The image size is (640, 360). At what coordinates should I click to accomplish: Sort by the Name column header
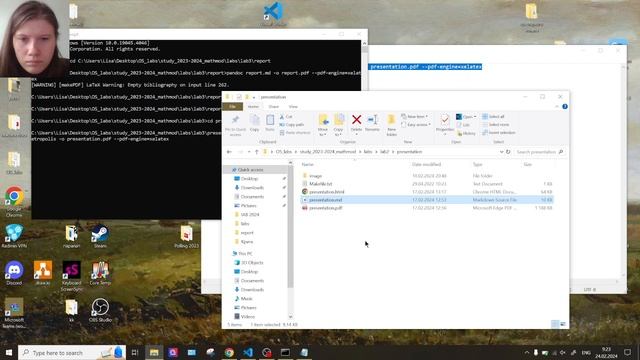point(307,164)
